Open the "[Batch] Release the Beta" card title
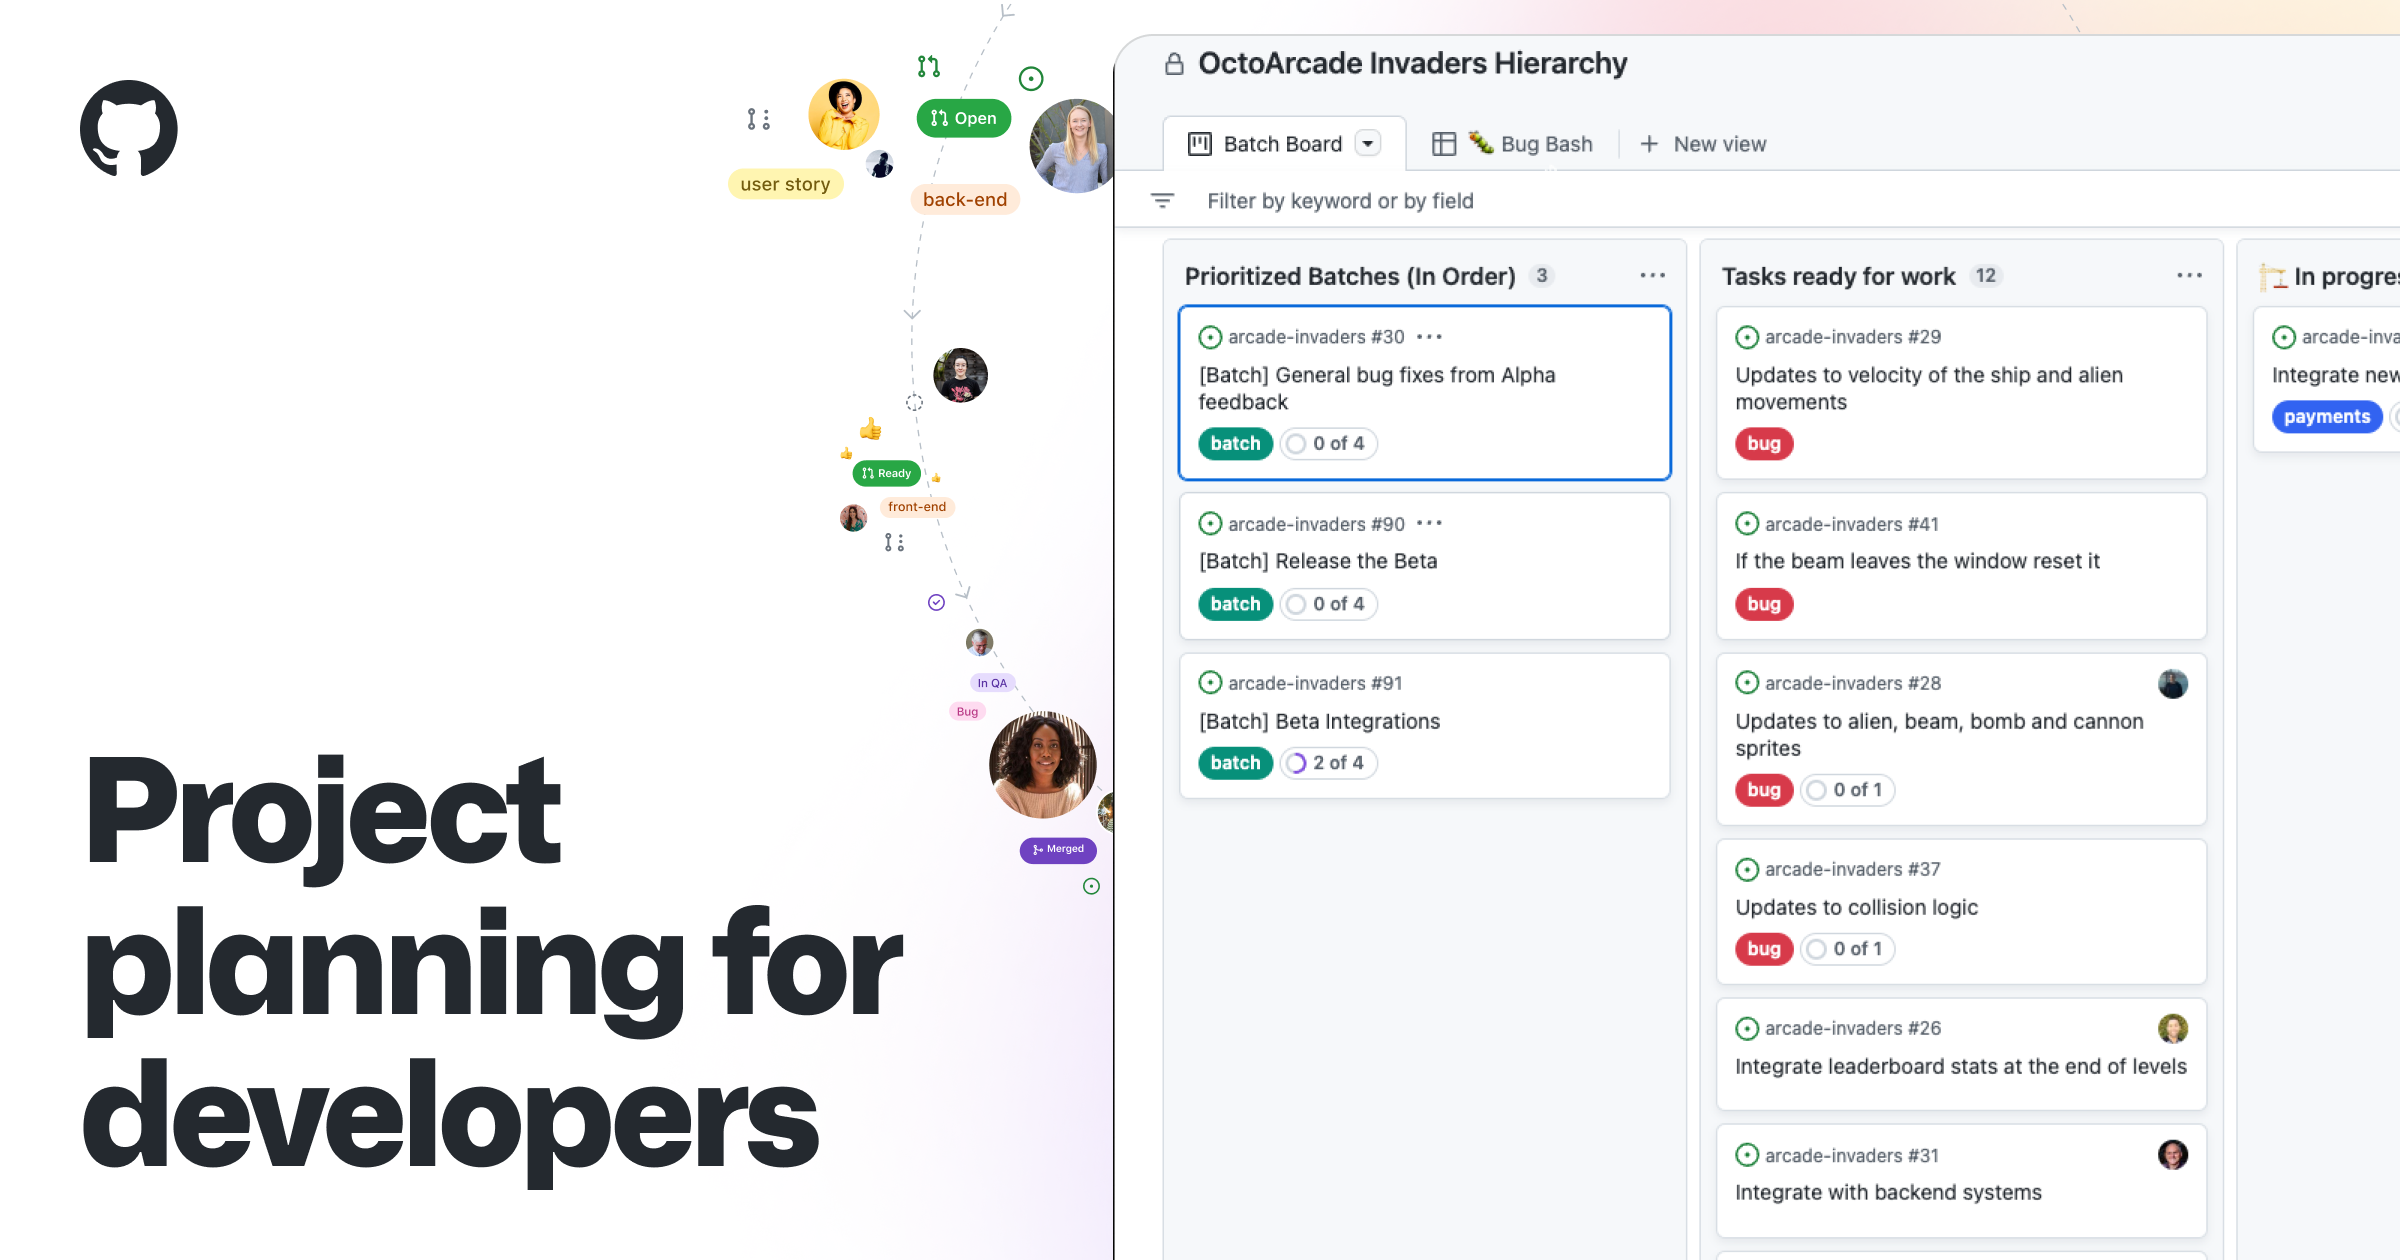The image size is (2400, 1260). tap(1318, 561)
